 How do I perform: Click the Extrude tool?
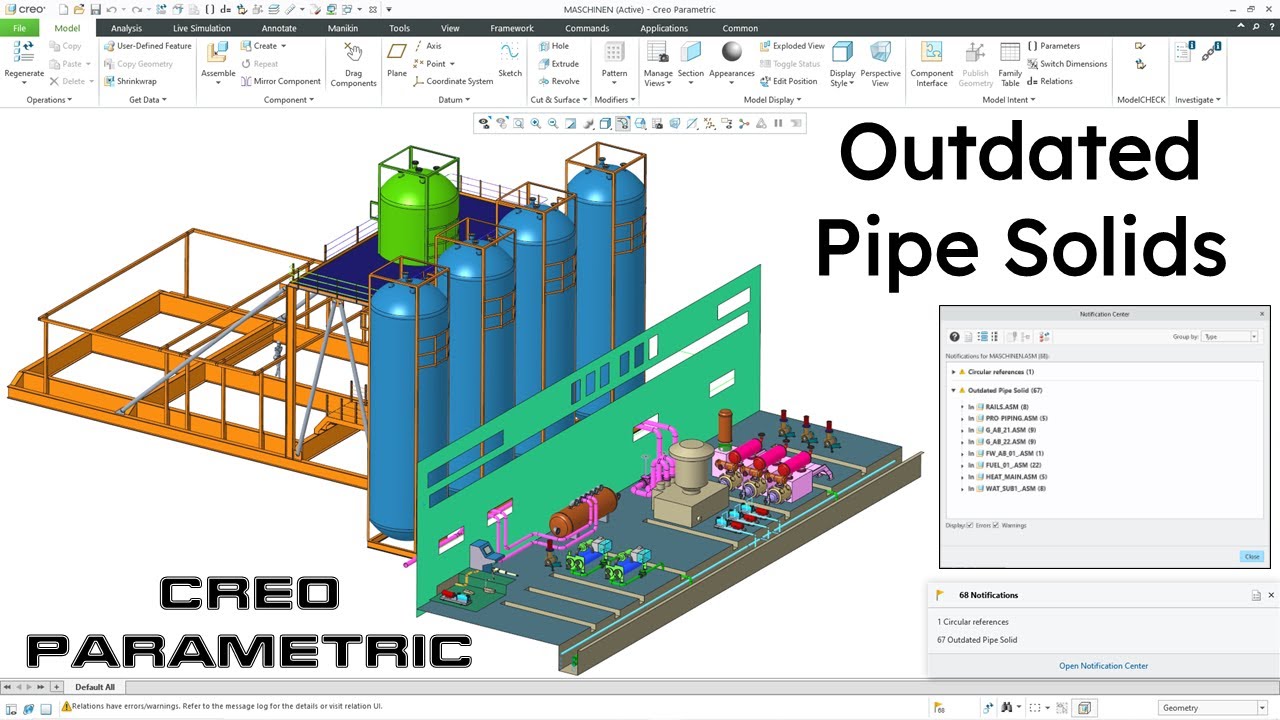tap(558, 64)
